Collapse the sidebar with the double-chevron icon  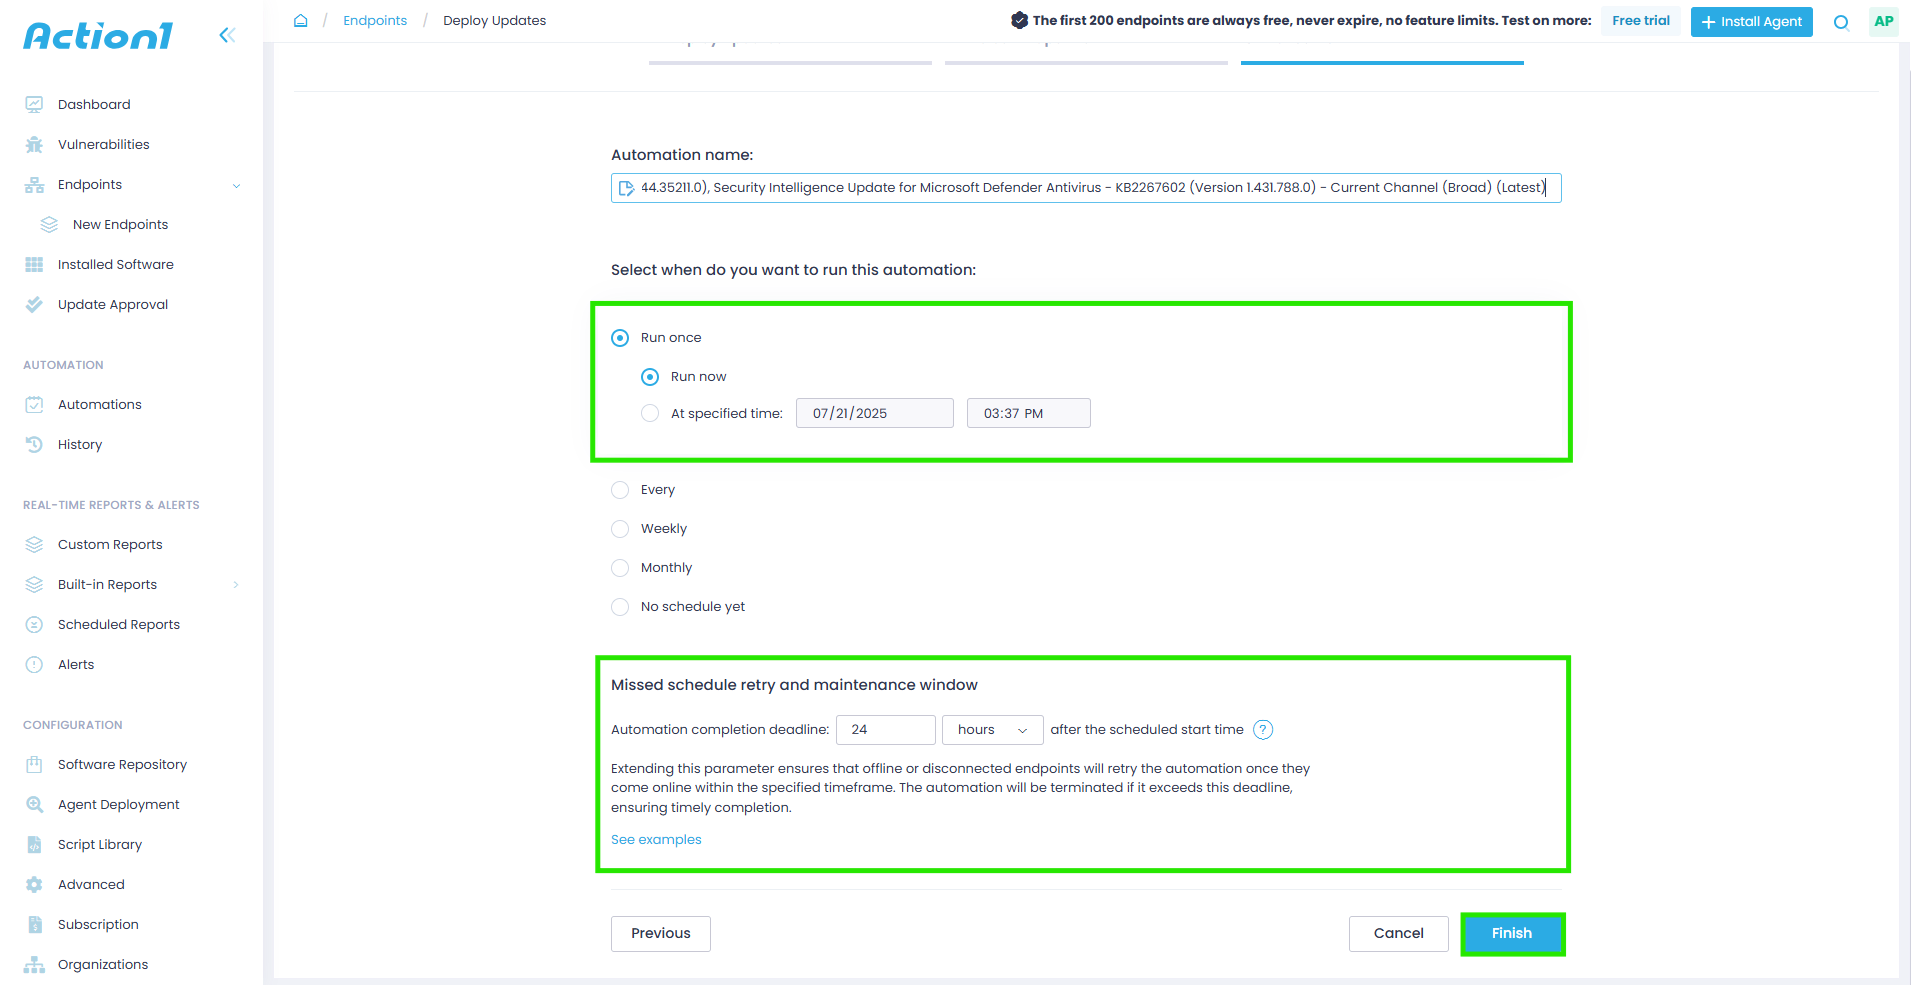pyautogui.click(x=227, y=36)
